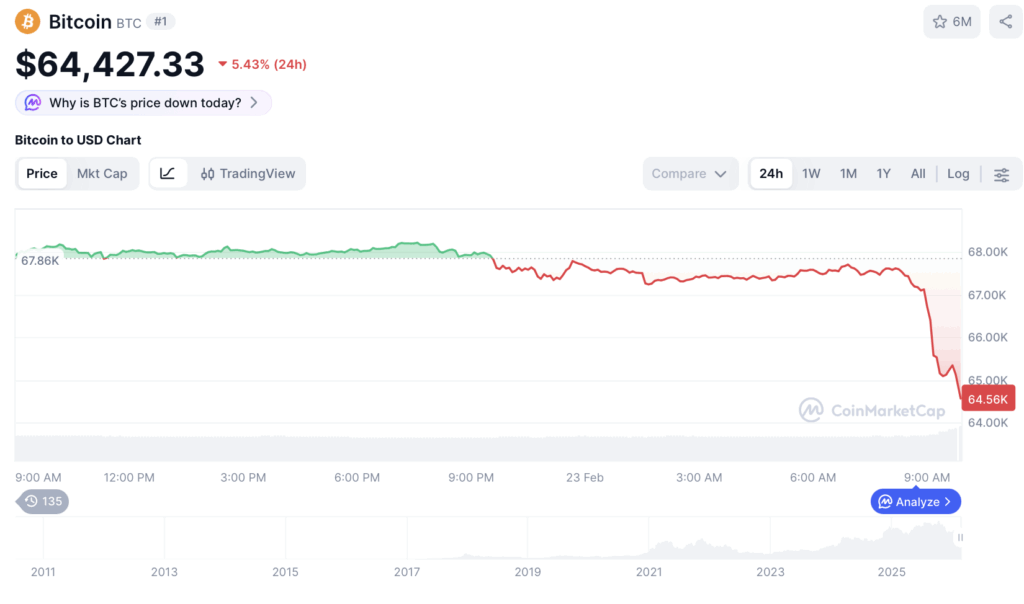Switch to Mkt Cap tab
Screen dimensions: 1024x604
[x=102, y=174]
